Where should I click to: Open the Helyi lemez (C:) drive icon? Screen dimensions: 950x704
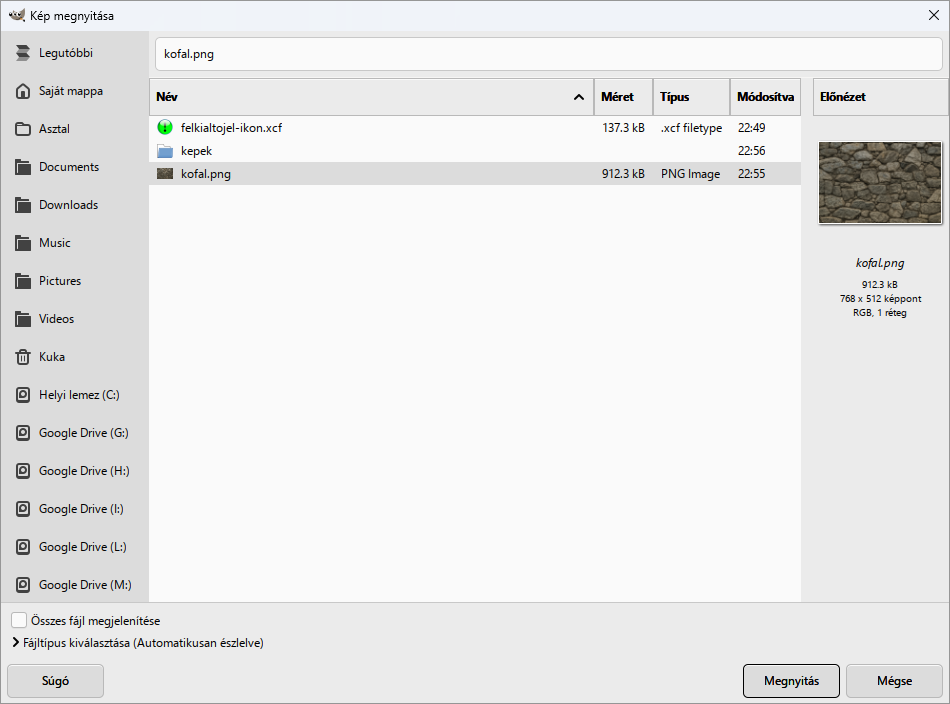[22, 395]
